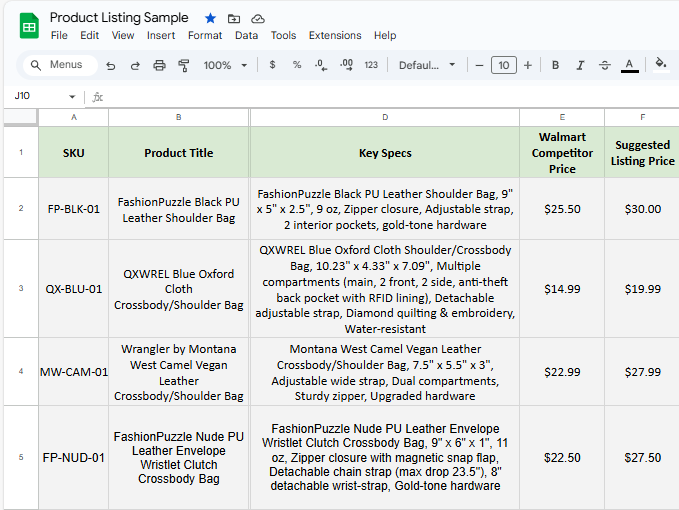
Task: Move document using folder icon
Action: tap(234, 19)
